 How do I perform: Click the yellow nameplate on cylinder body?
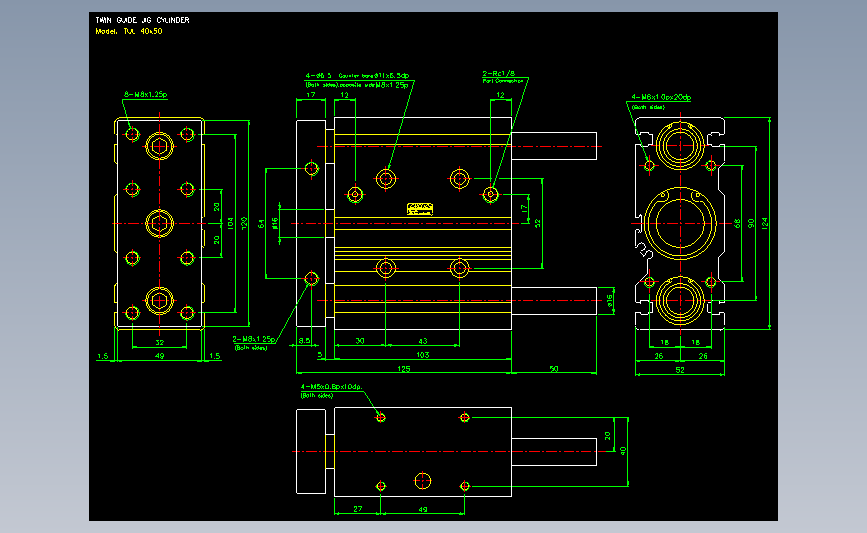pos(420,208)
